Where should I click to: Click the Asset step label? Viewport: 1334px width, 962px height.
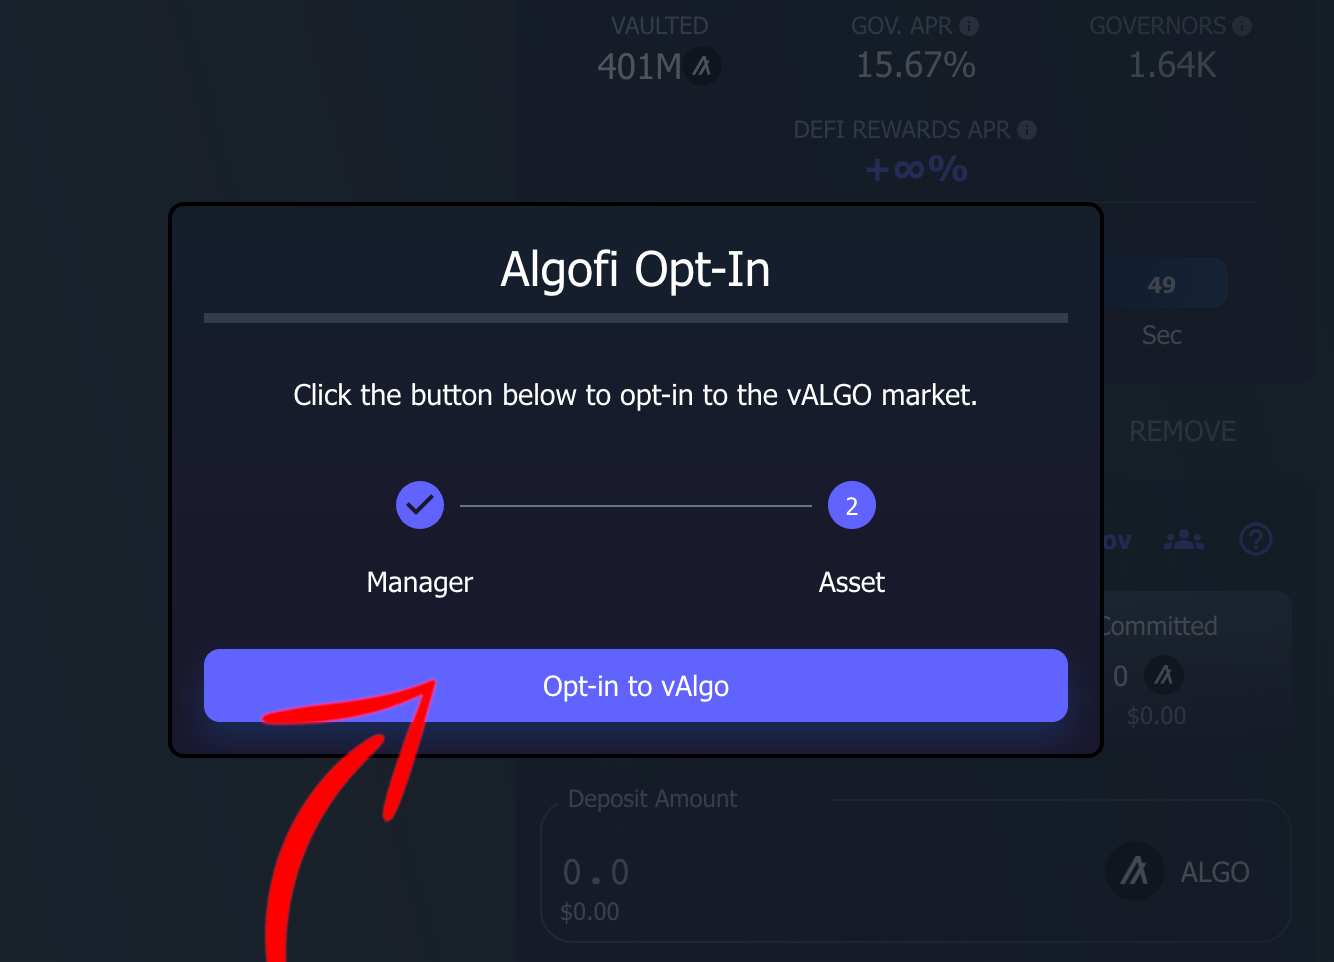pyautogui.click(x=852, y=582)
